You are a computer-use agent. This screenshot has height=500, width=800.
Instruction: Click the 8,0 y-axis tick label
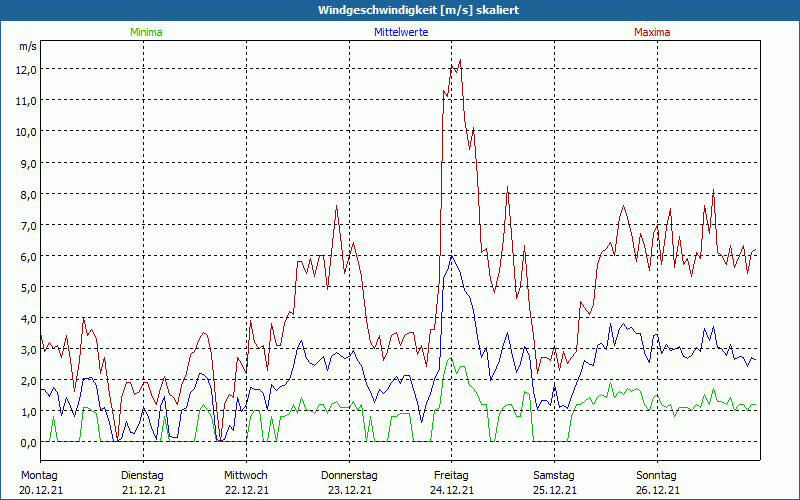point(25,194)
